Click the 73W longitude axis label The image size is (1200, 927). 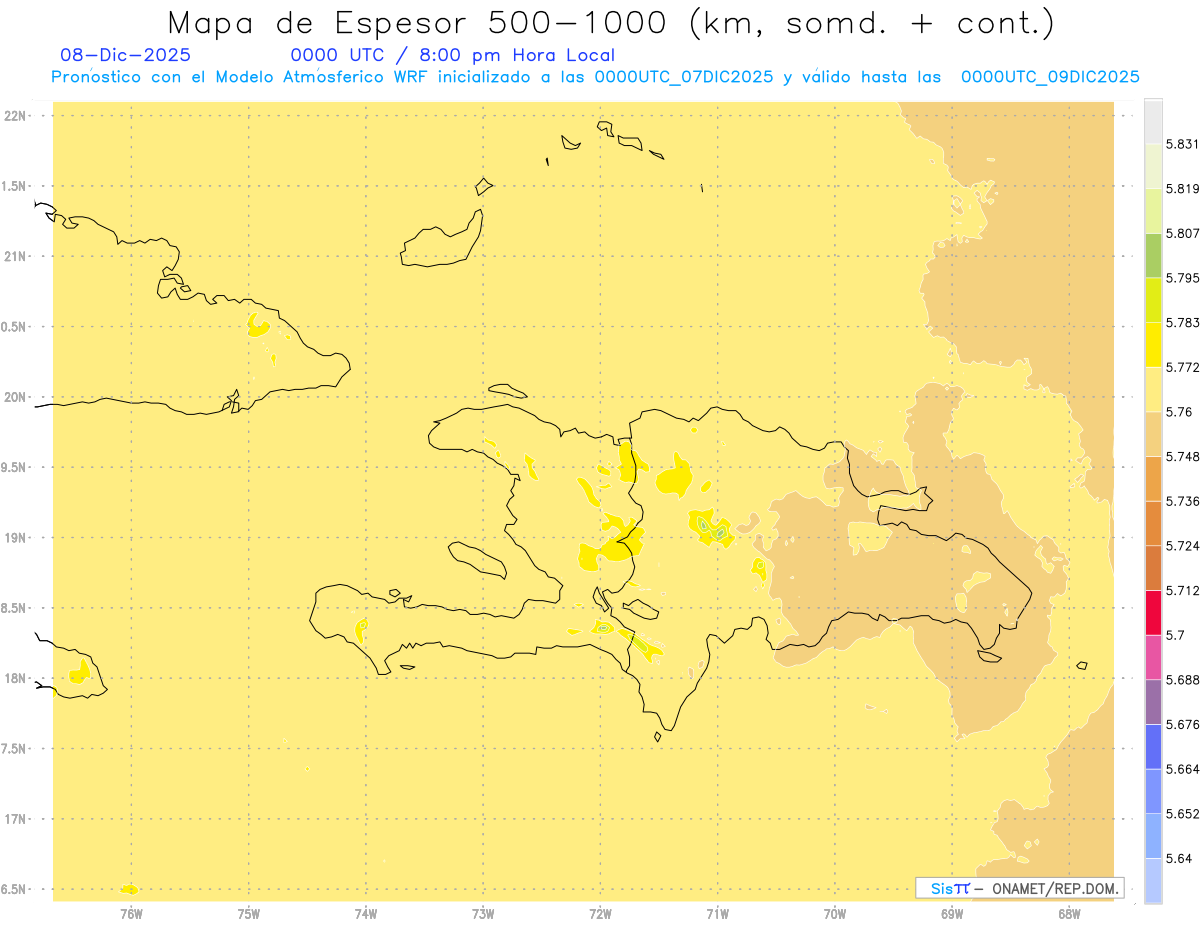point(483,913)
